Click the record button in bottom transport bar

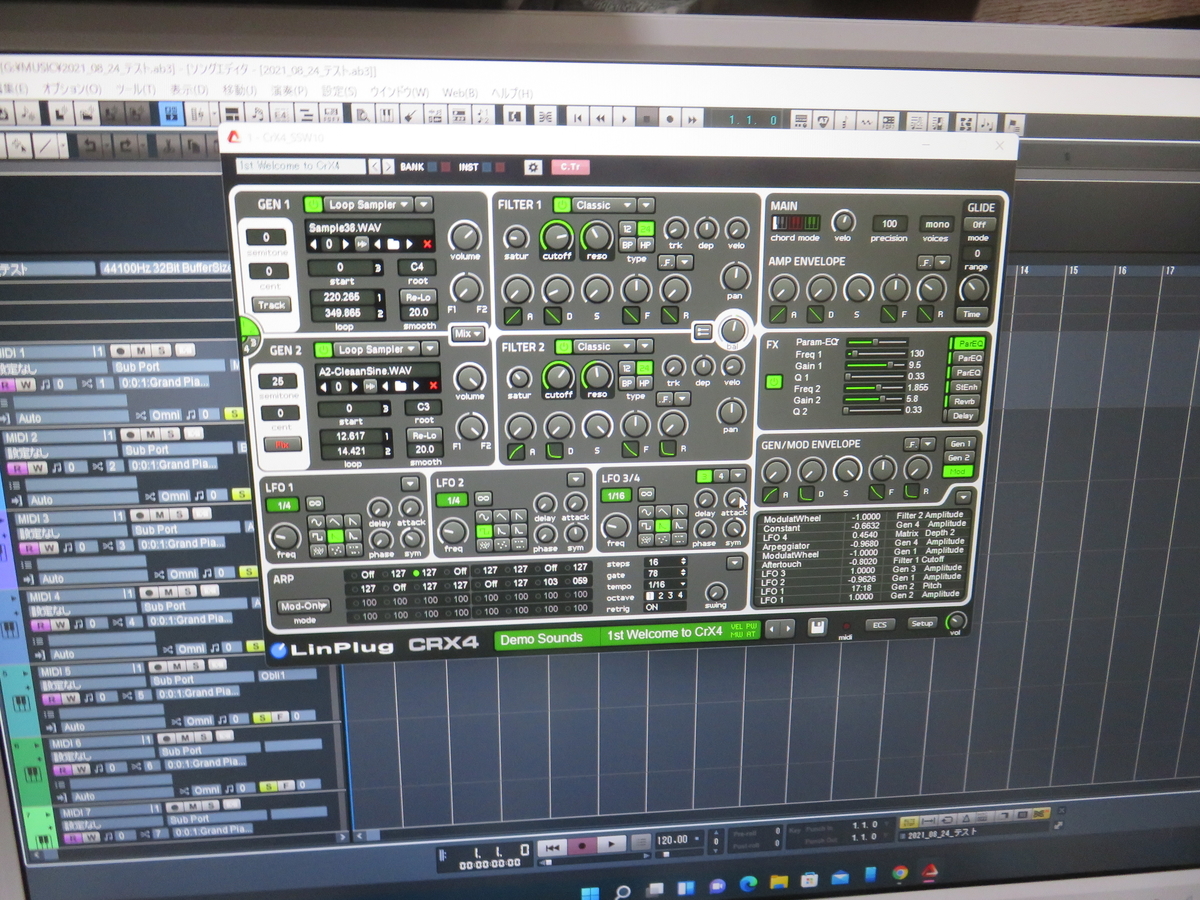(x=583, y=846)
